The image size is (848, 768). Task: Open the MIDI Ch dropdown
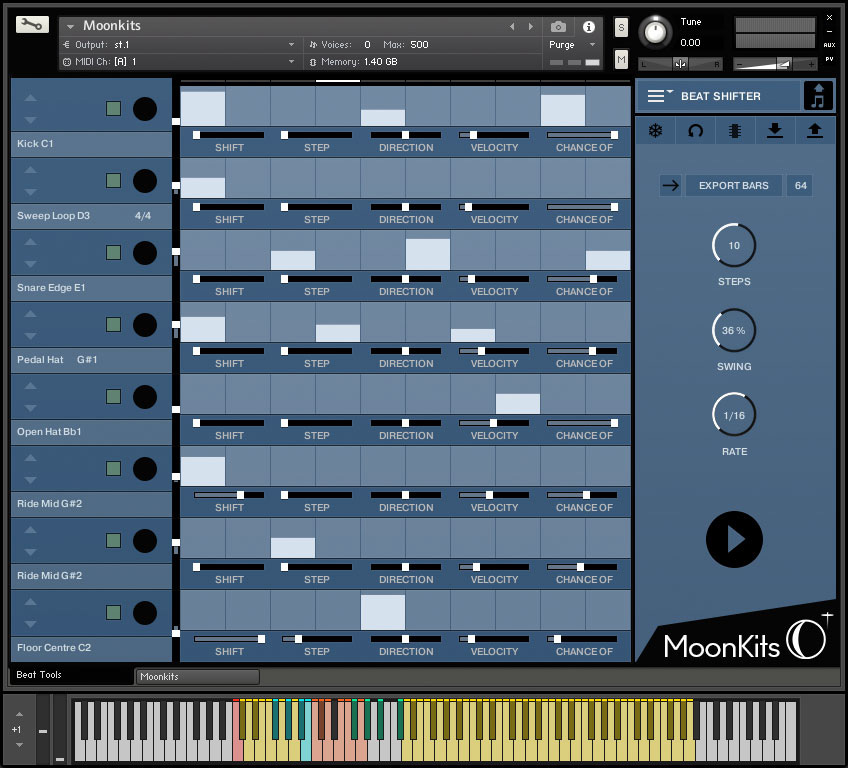[292, 62]
